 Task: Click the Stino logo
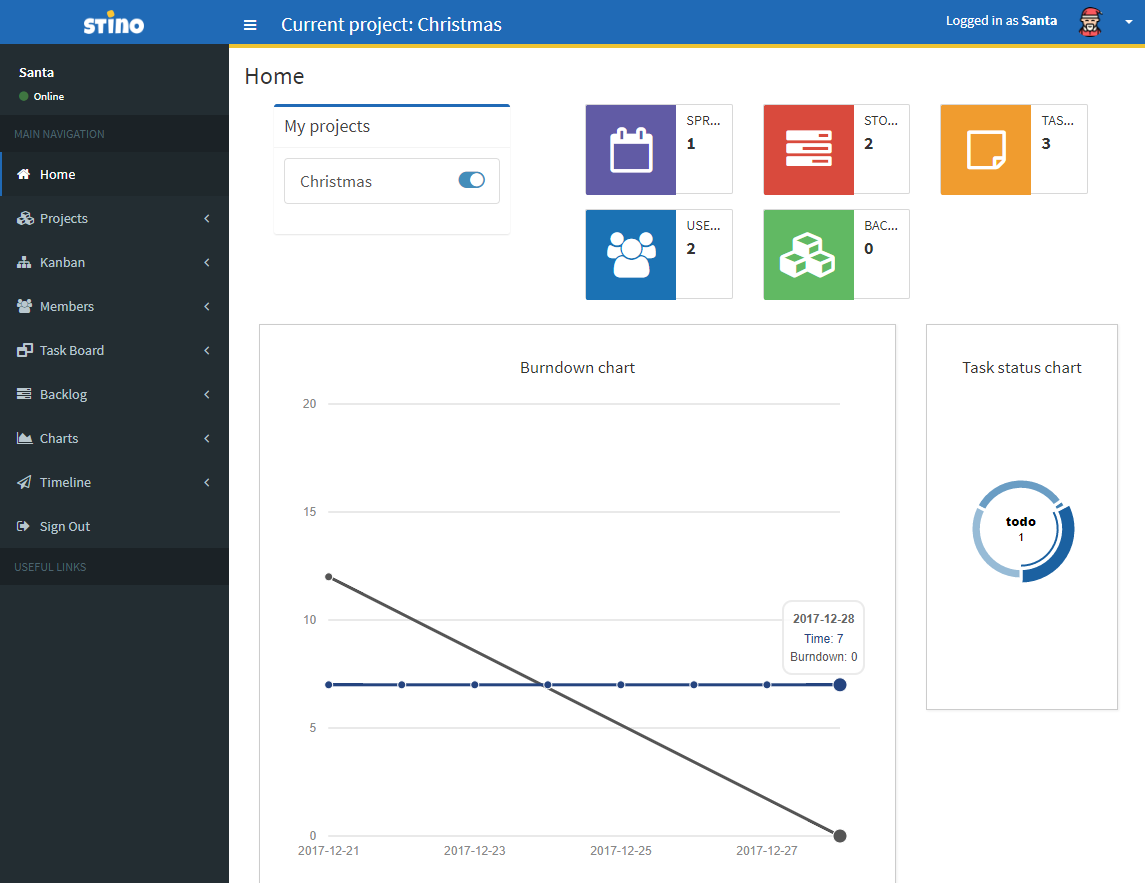click(114, 23)
